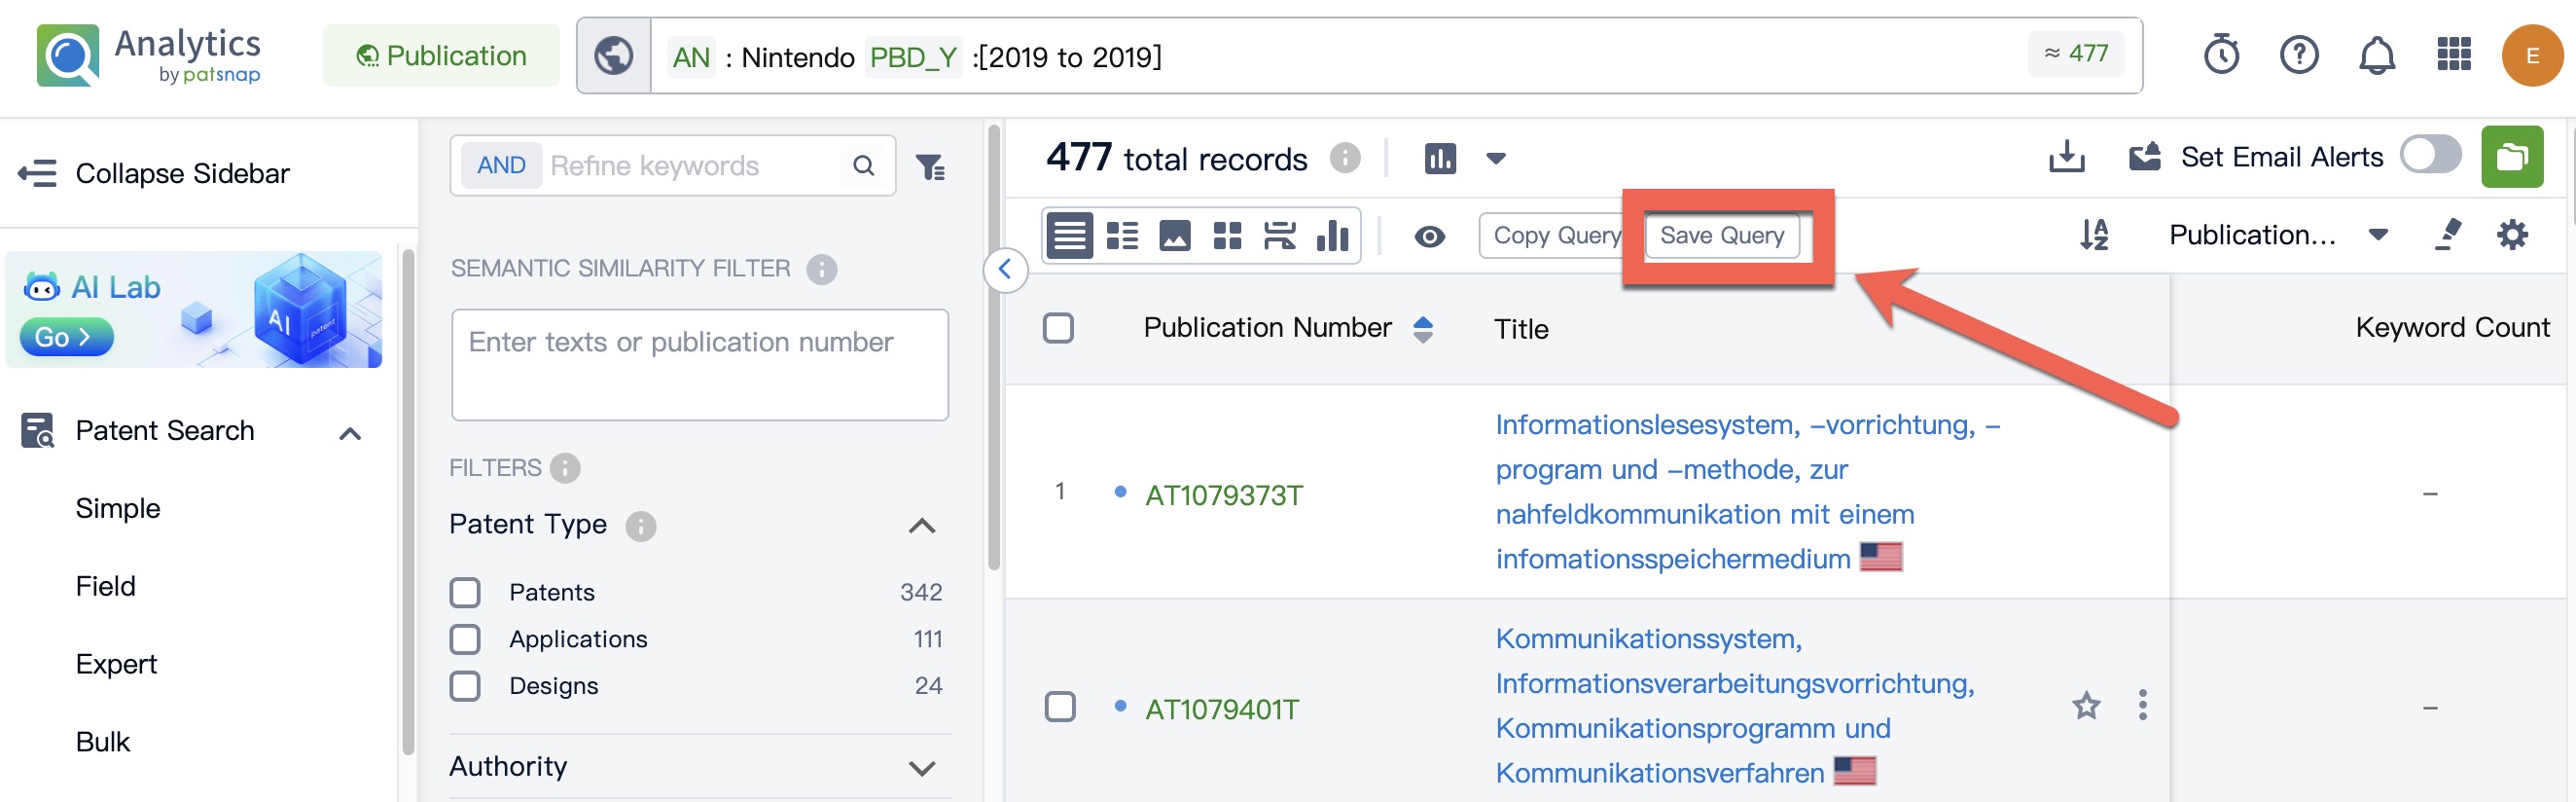The image size is (2576, 802).
Task: Toggle the Set Email Alerts switch
Action: click(2430, 156)
